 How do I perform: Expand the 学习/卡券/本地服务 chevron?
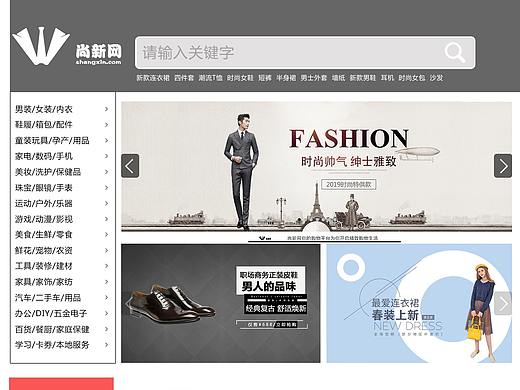pyautogui.click(x=106, y=345)
